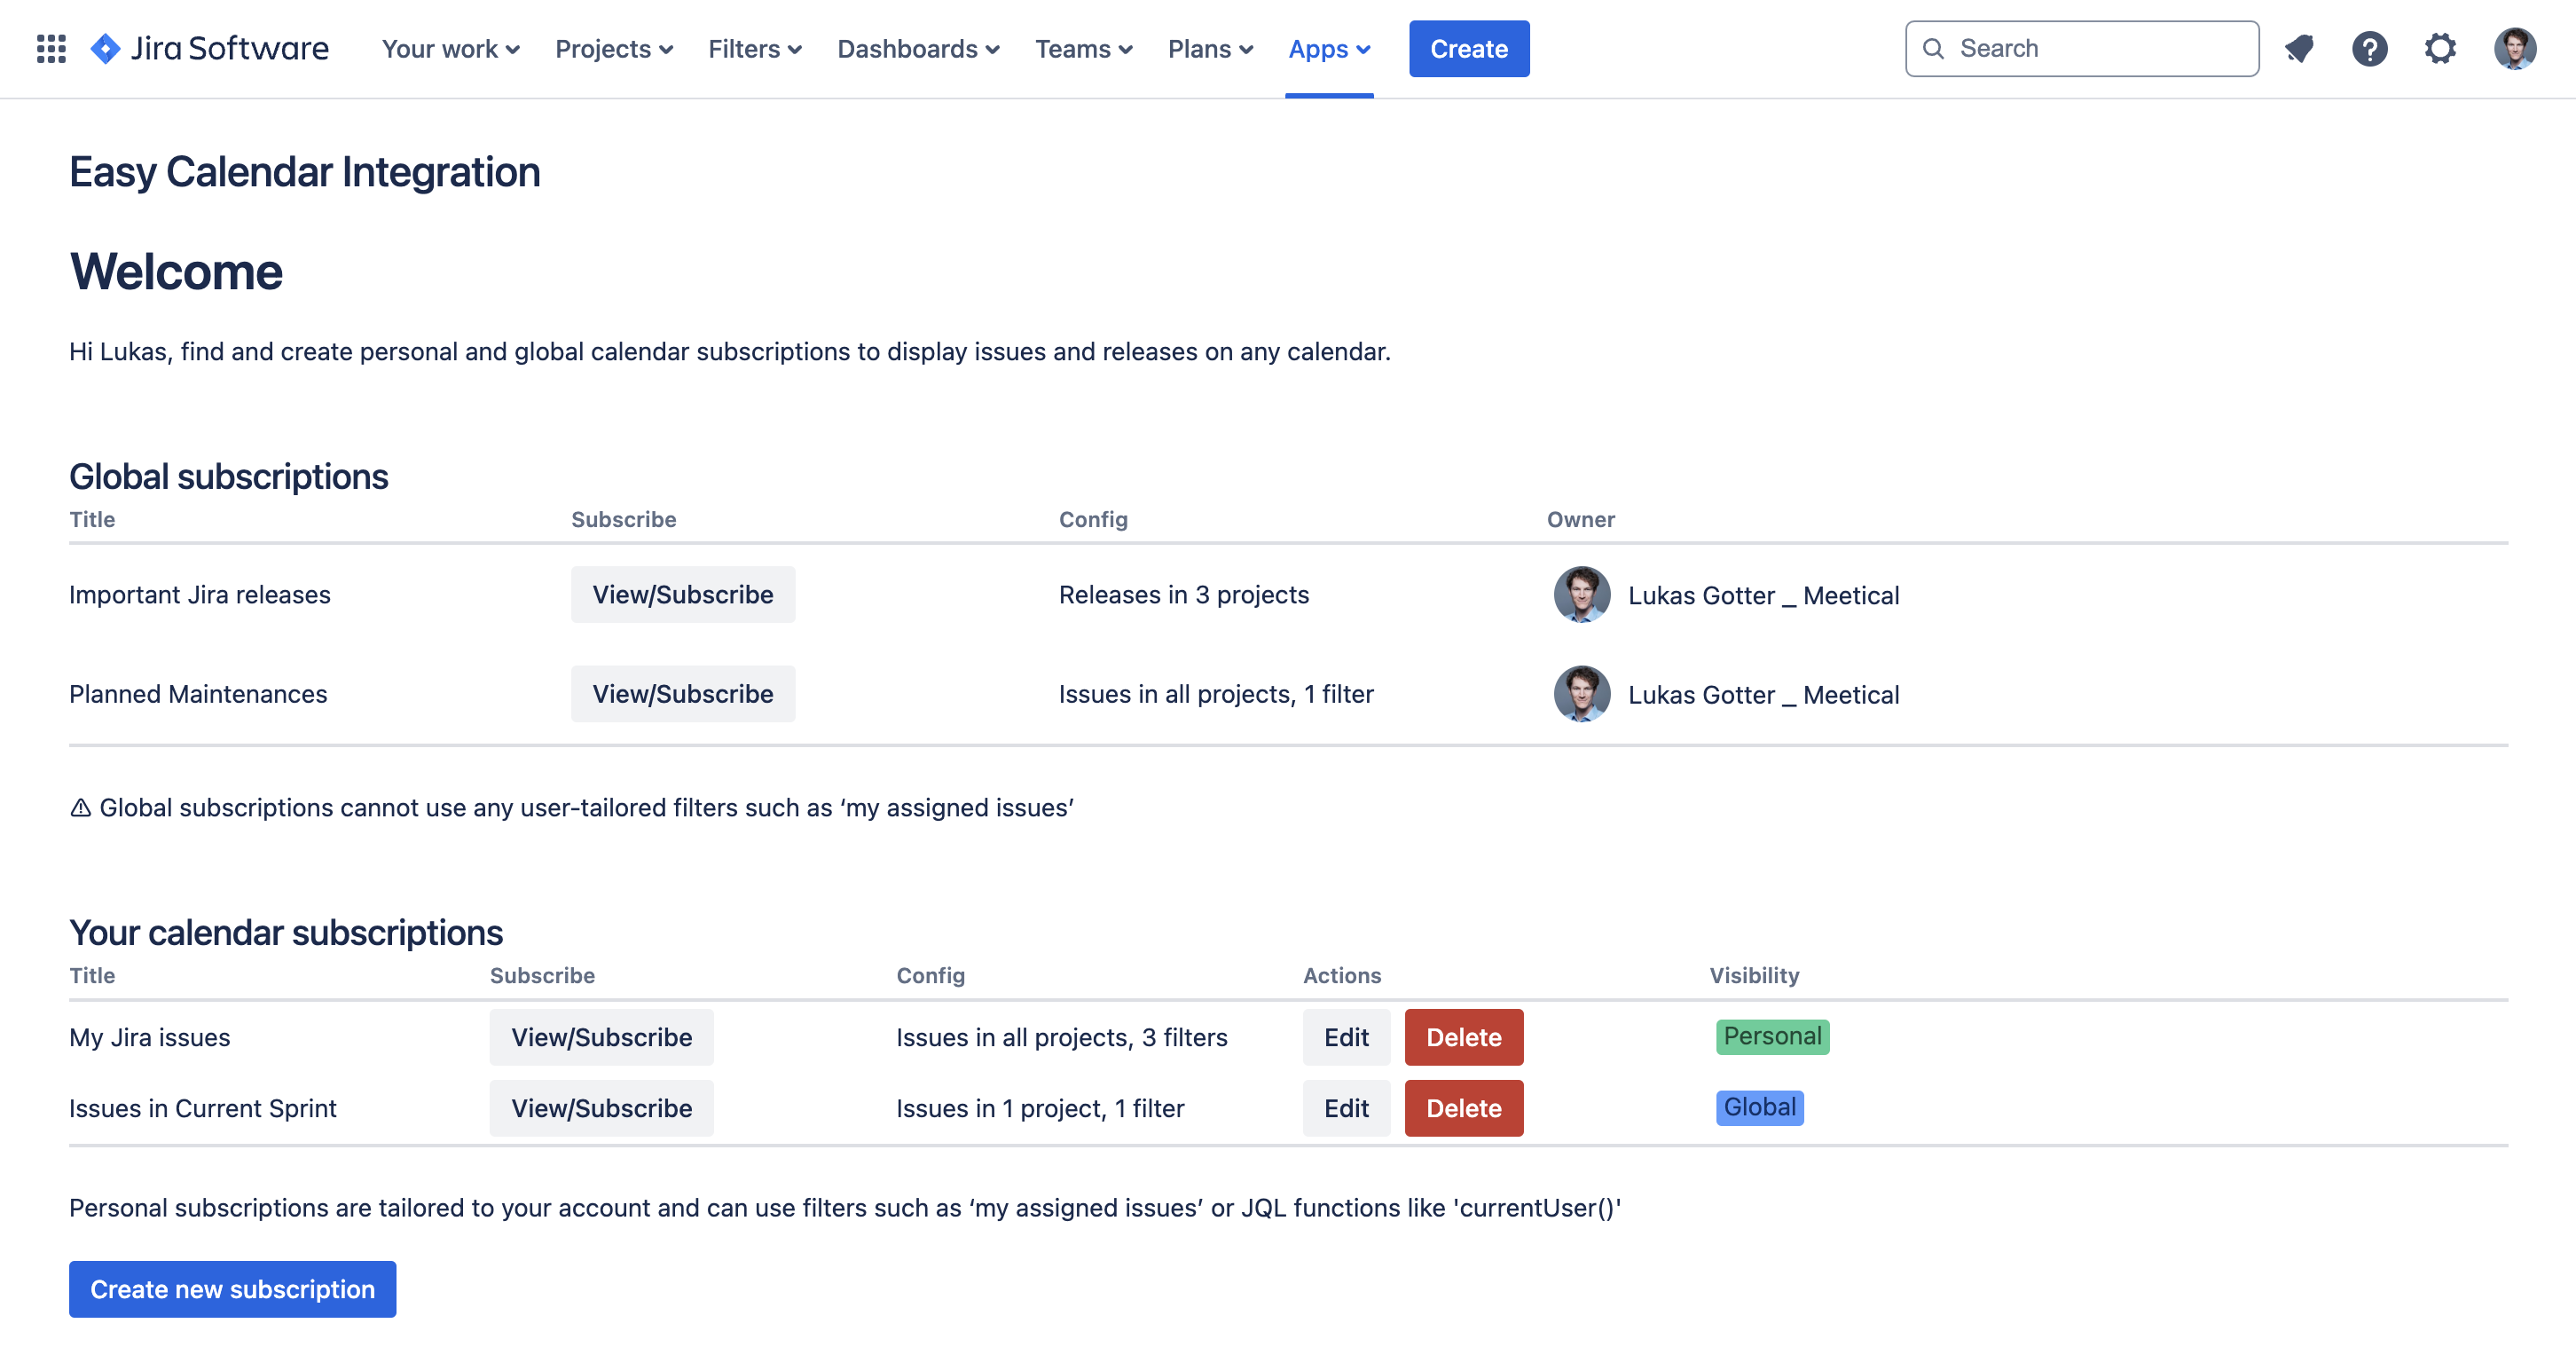Click Create new subscription button
This screenshot has height=1347, width=2576.
click(x=233, y=1289)
